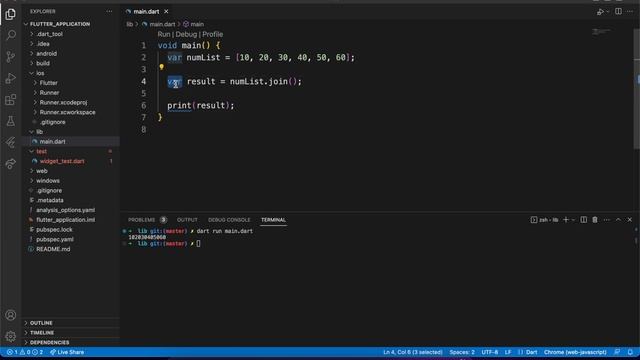Open notifications bell in status bar
Image resolution: width=640 pixels, height=360 pixels.
pyautogui.click(x=630, y=352)
